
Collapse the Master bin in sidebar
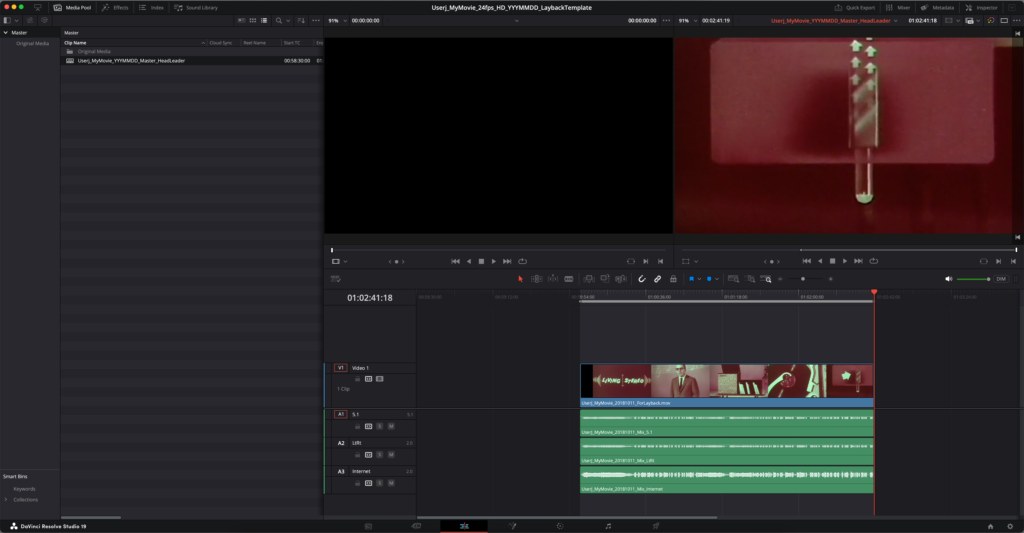(6, 33)
